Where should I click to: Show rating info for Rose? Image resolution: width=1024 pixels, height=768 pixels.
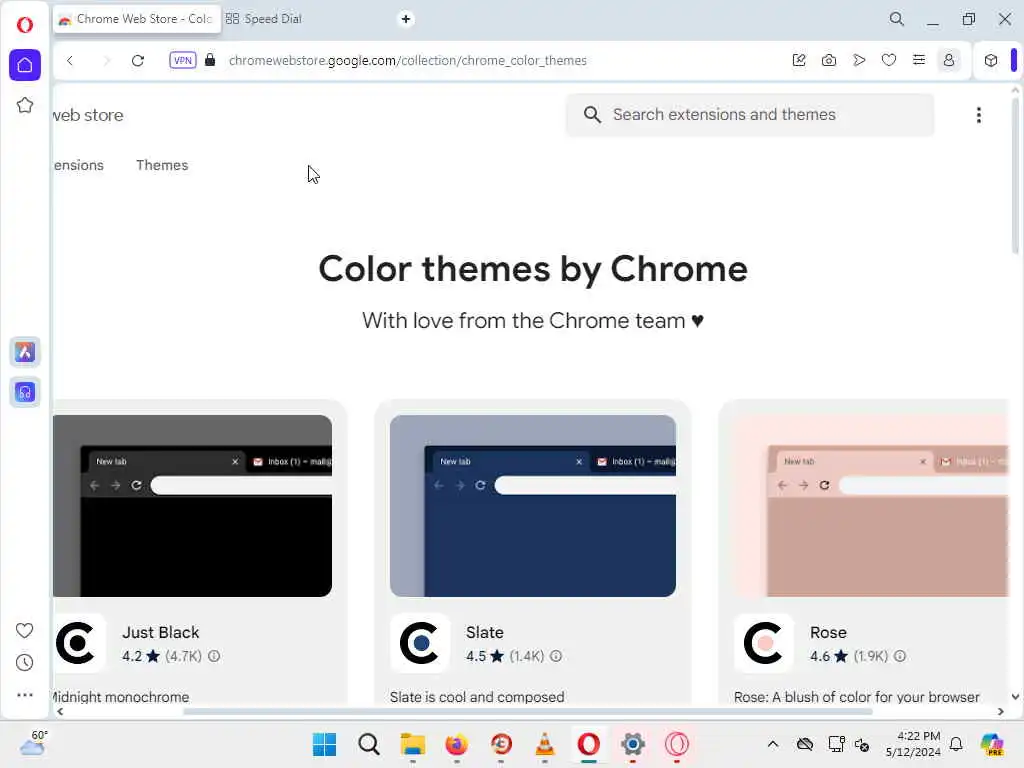pyautogui.click(x=900, y=656)
